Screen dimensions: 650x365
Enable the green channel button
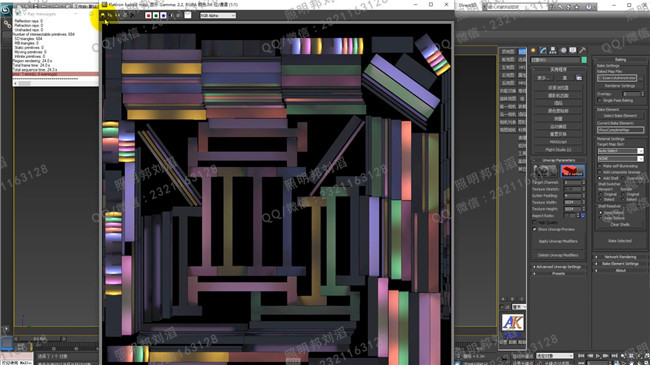156,15
